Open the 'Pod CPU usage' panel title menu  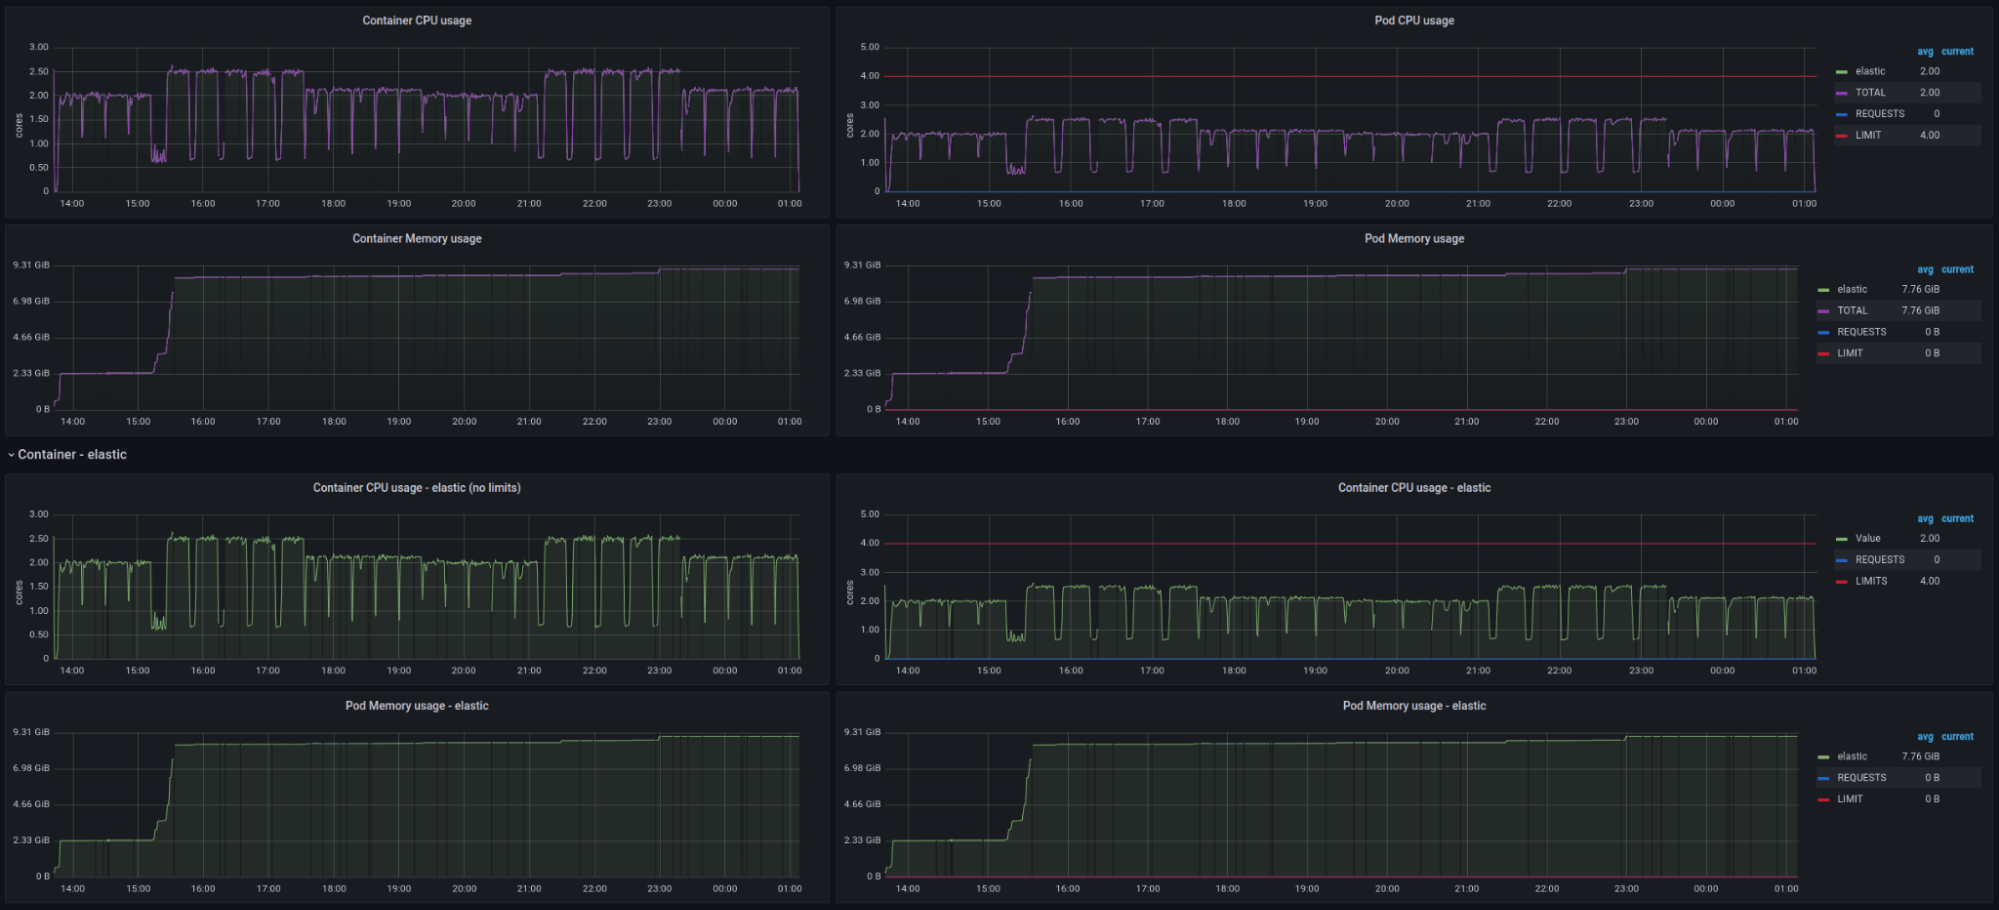click(x=1414, y=21)
